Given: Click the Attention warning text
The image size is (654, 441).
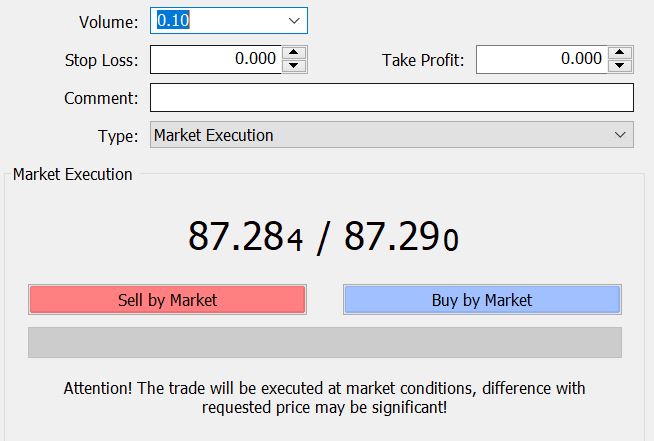Looking at the screenshot, I should 324,398.
